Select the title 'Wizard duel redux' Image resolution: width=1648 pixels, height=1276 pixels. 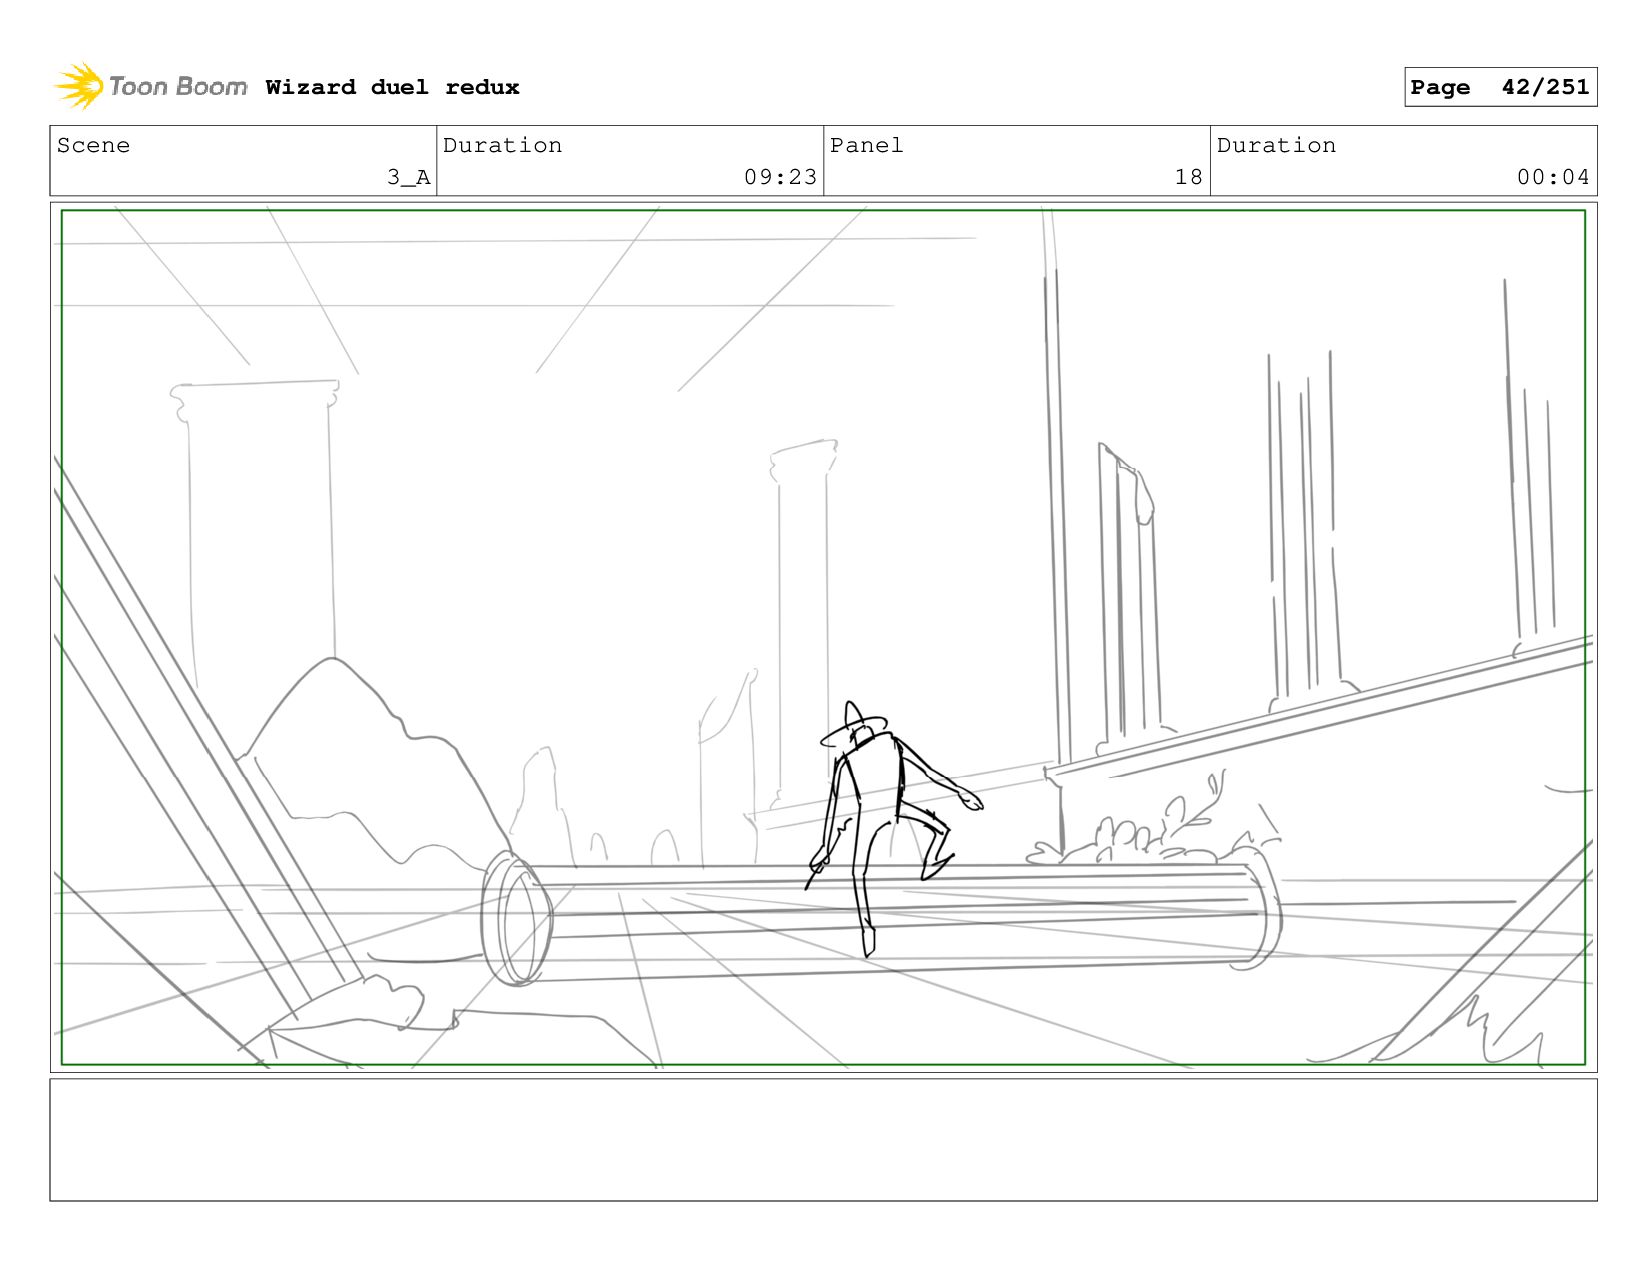tap(392, 87)
